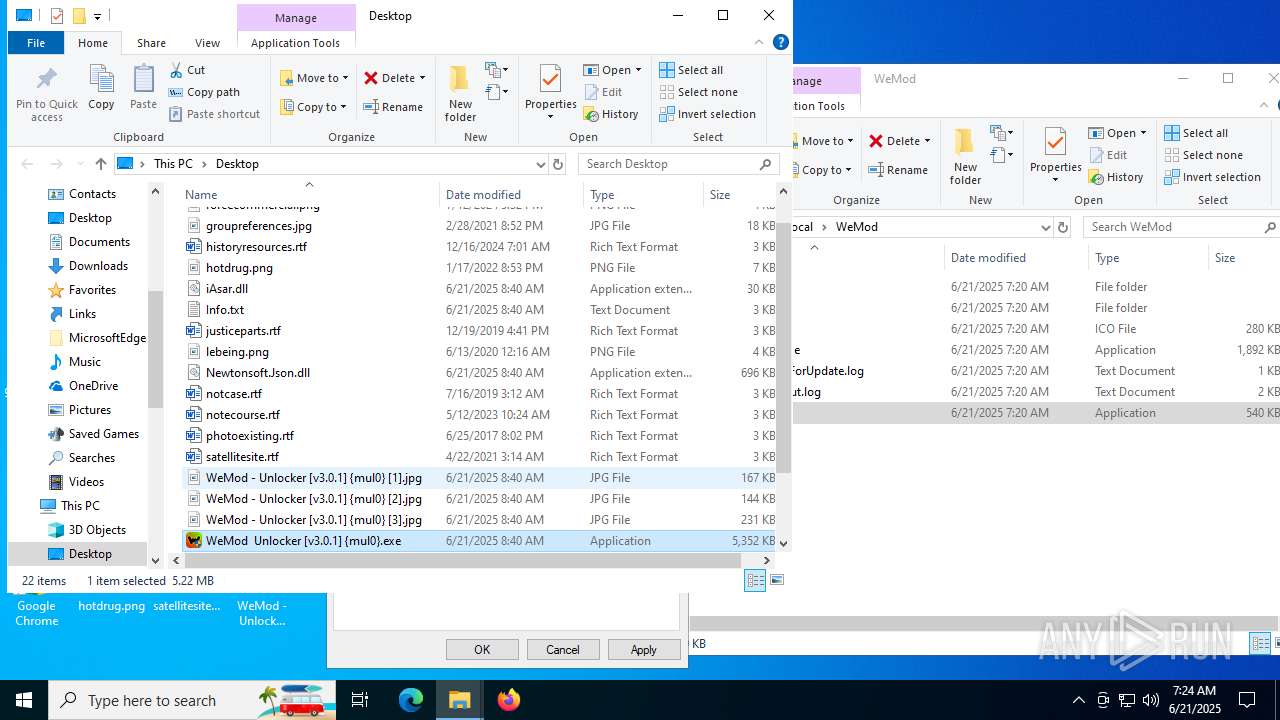This screenshot has height=720, width=1280.
Task: Create a New folder in Desktop window
Action: 460,93
